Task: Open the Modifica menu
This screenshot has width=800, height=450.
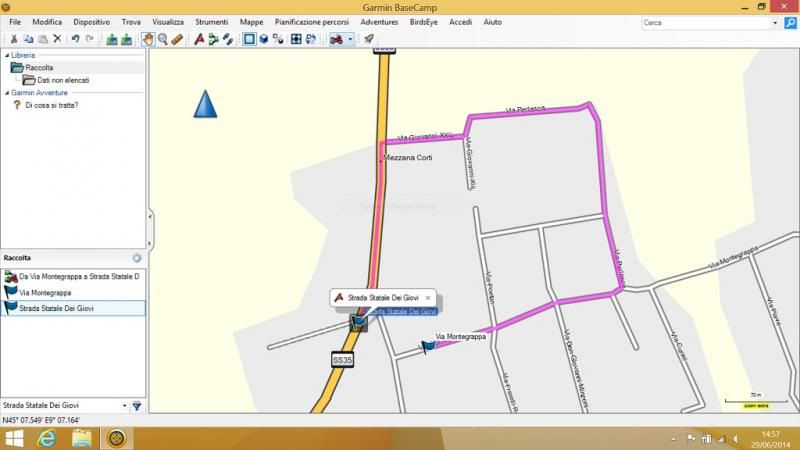Action: pos(47,22)
